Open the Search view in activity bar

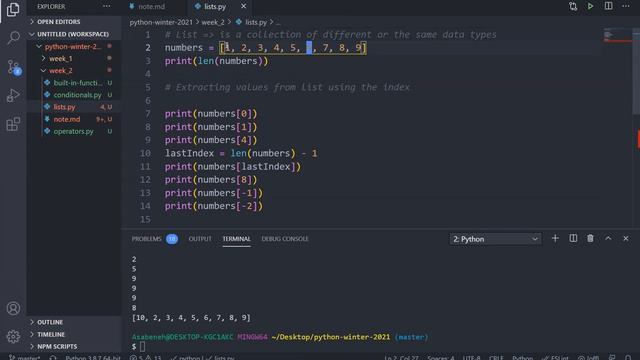13,38
